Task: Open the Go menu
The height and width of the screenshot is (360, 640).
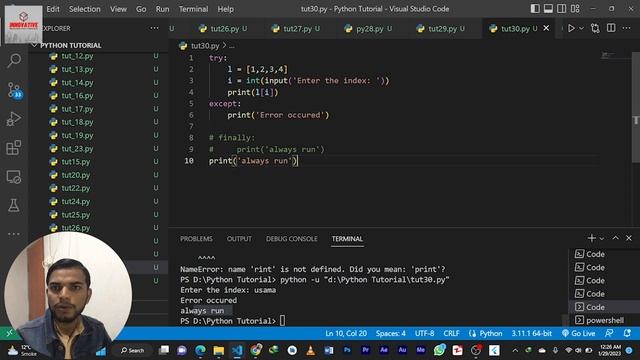Action: coord(141,9)
